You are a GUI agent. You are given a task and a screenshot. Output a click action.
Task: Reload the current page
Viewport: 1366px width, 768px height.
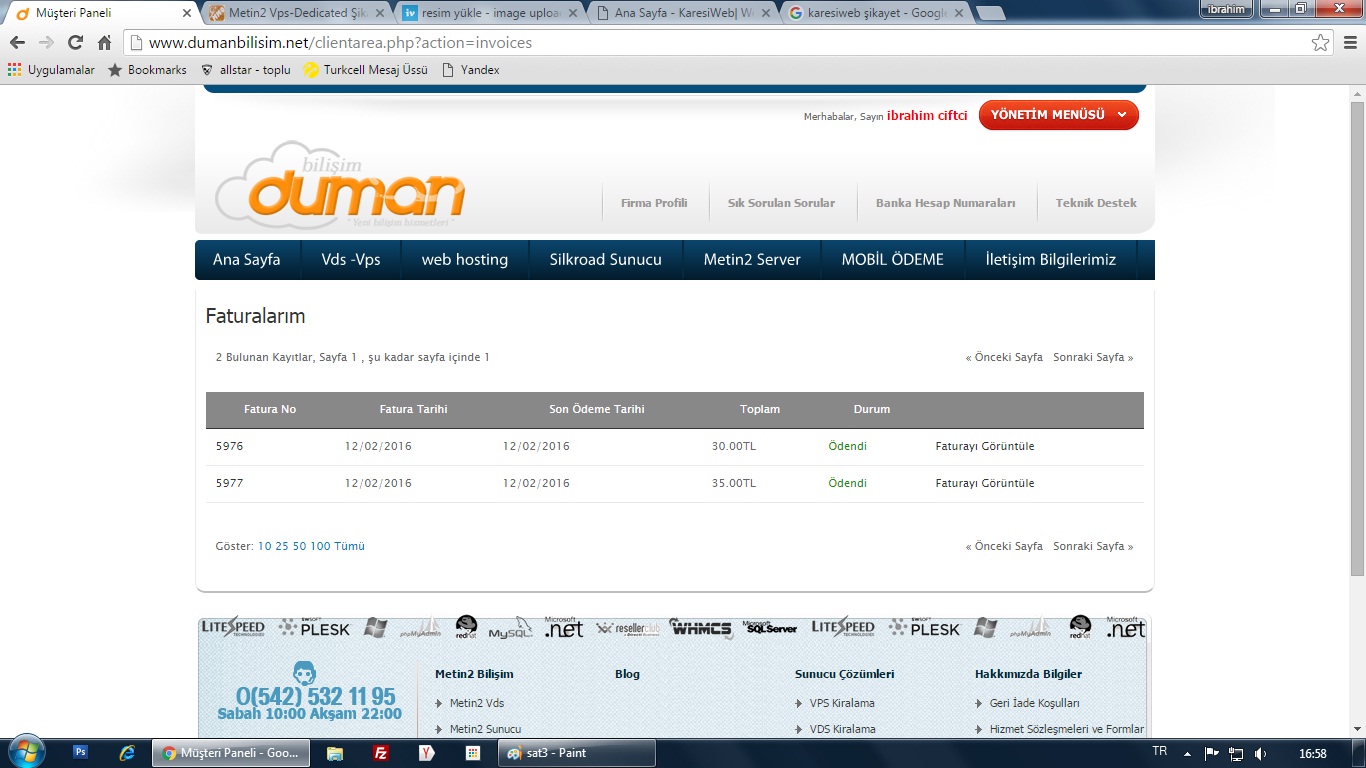75,43
